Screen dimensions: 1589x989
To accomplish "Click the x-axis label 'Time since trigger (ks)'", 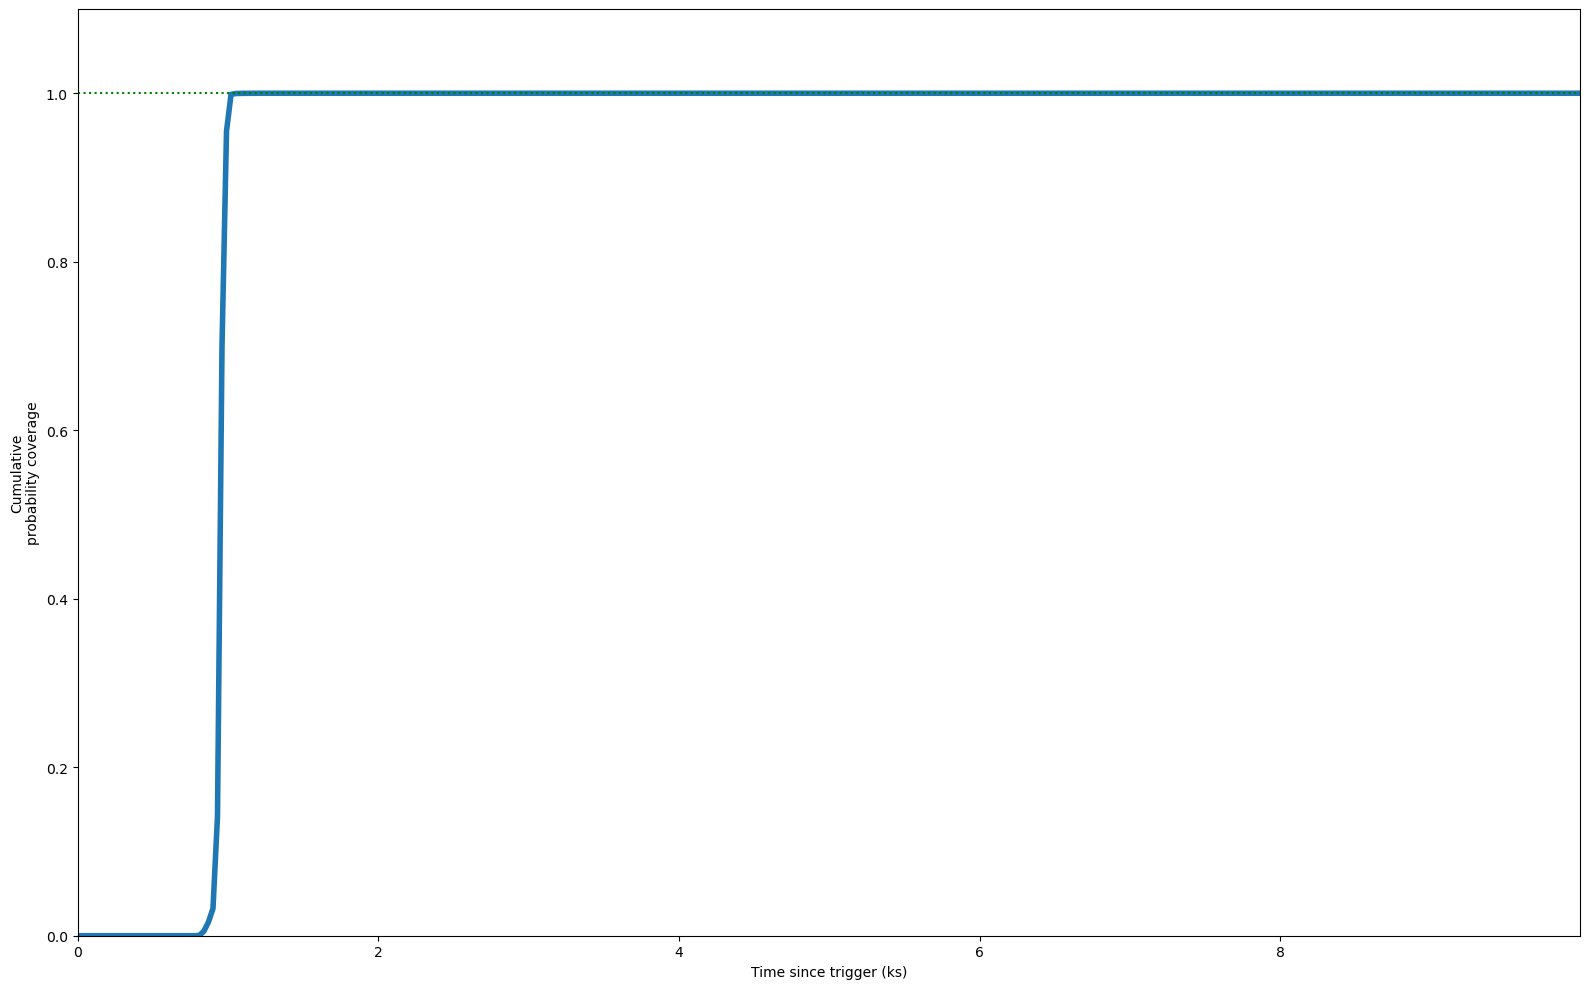I will point(828,972).
